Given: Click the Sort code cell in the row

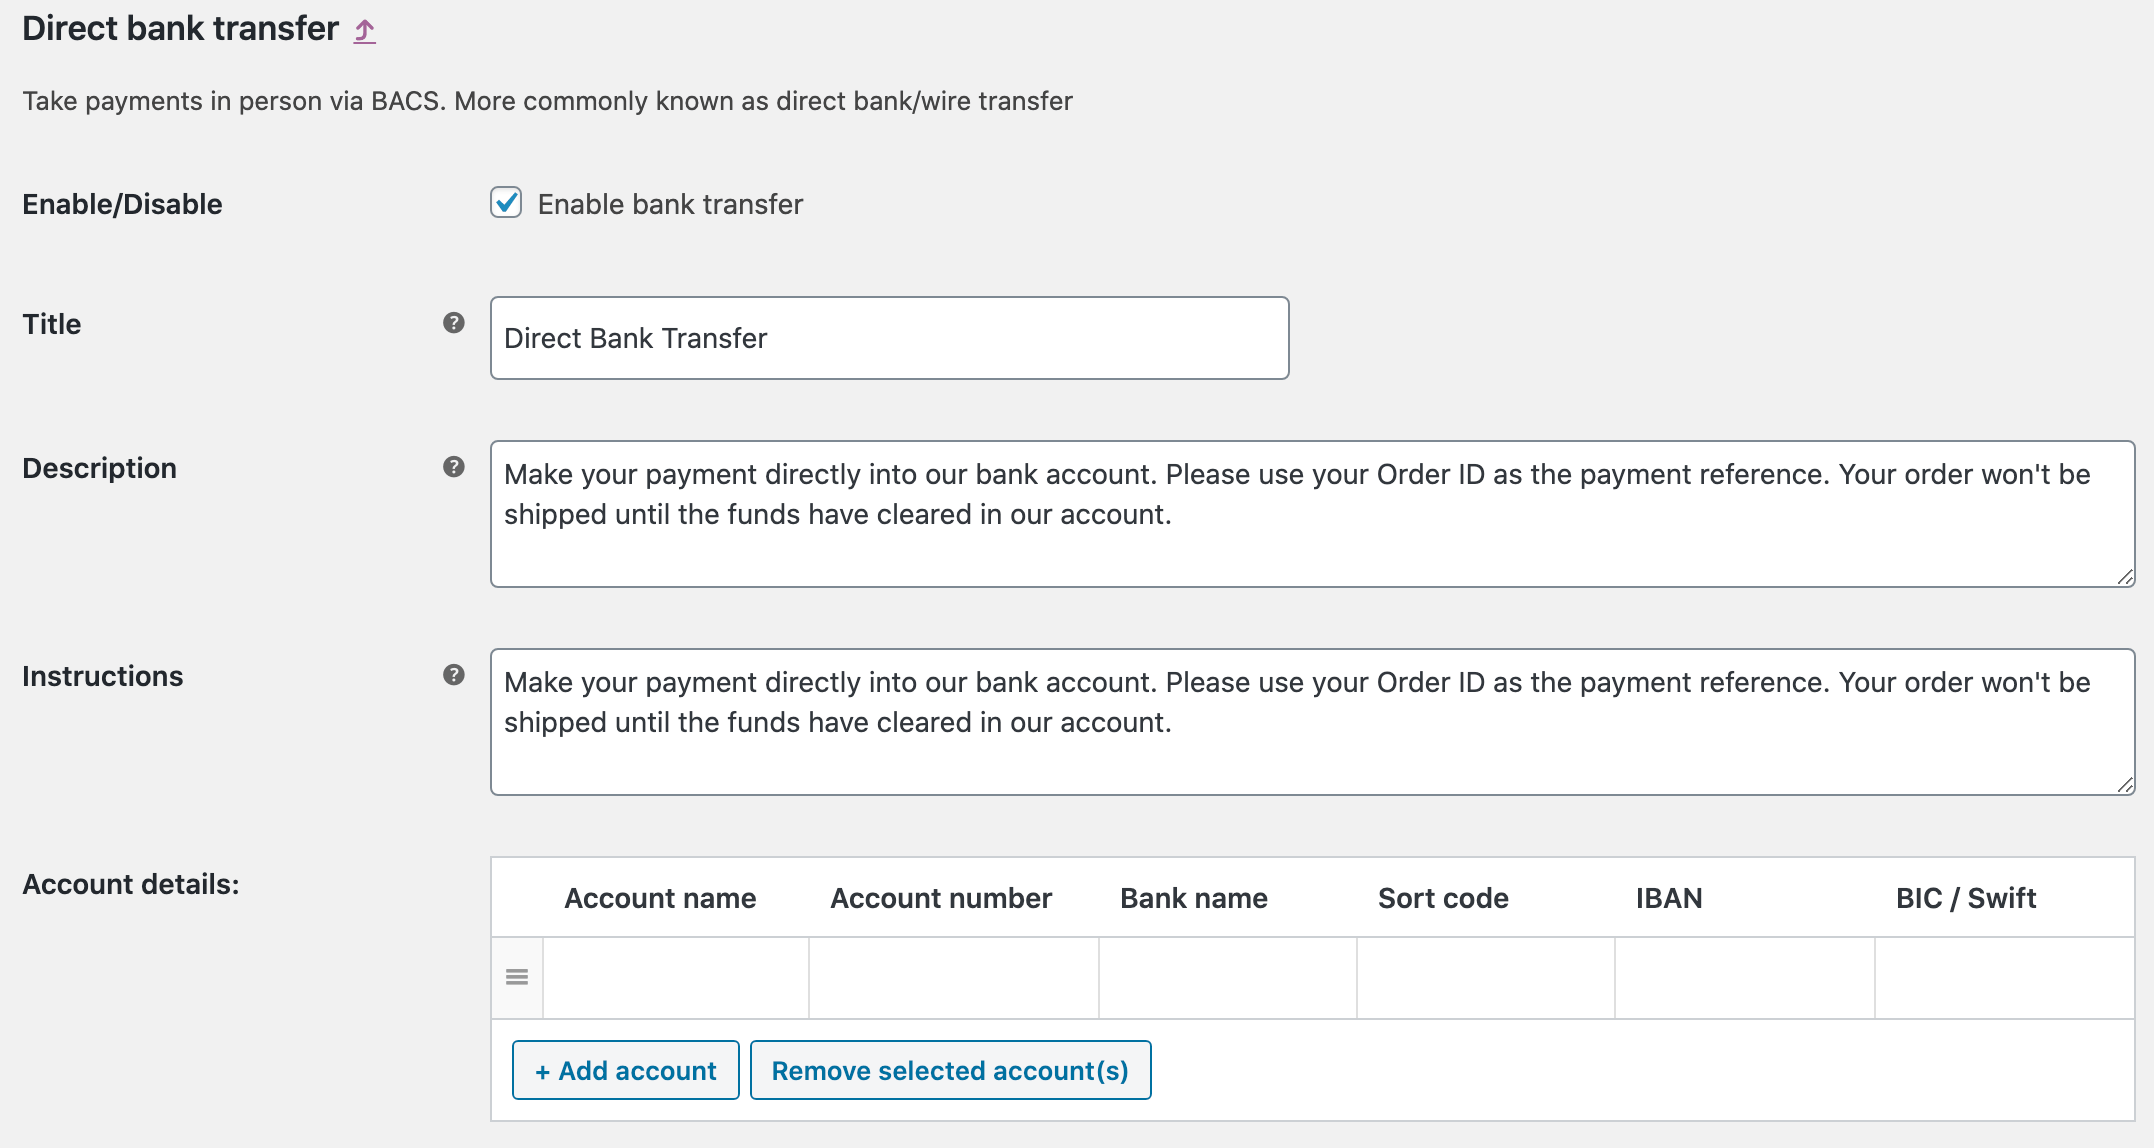Looking at the screenshot, I should (1486, 978).
